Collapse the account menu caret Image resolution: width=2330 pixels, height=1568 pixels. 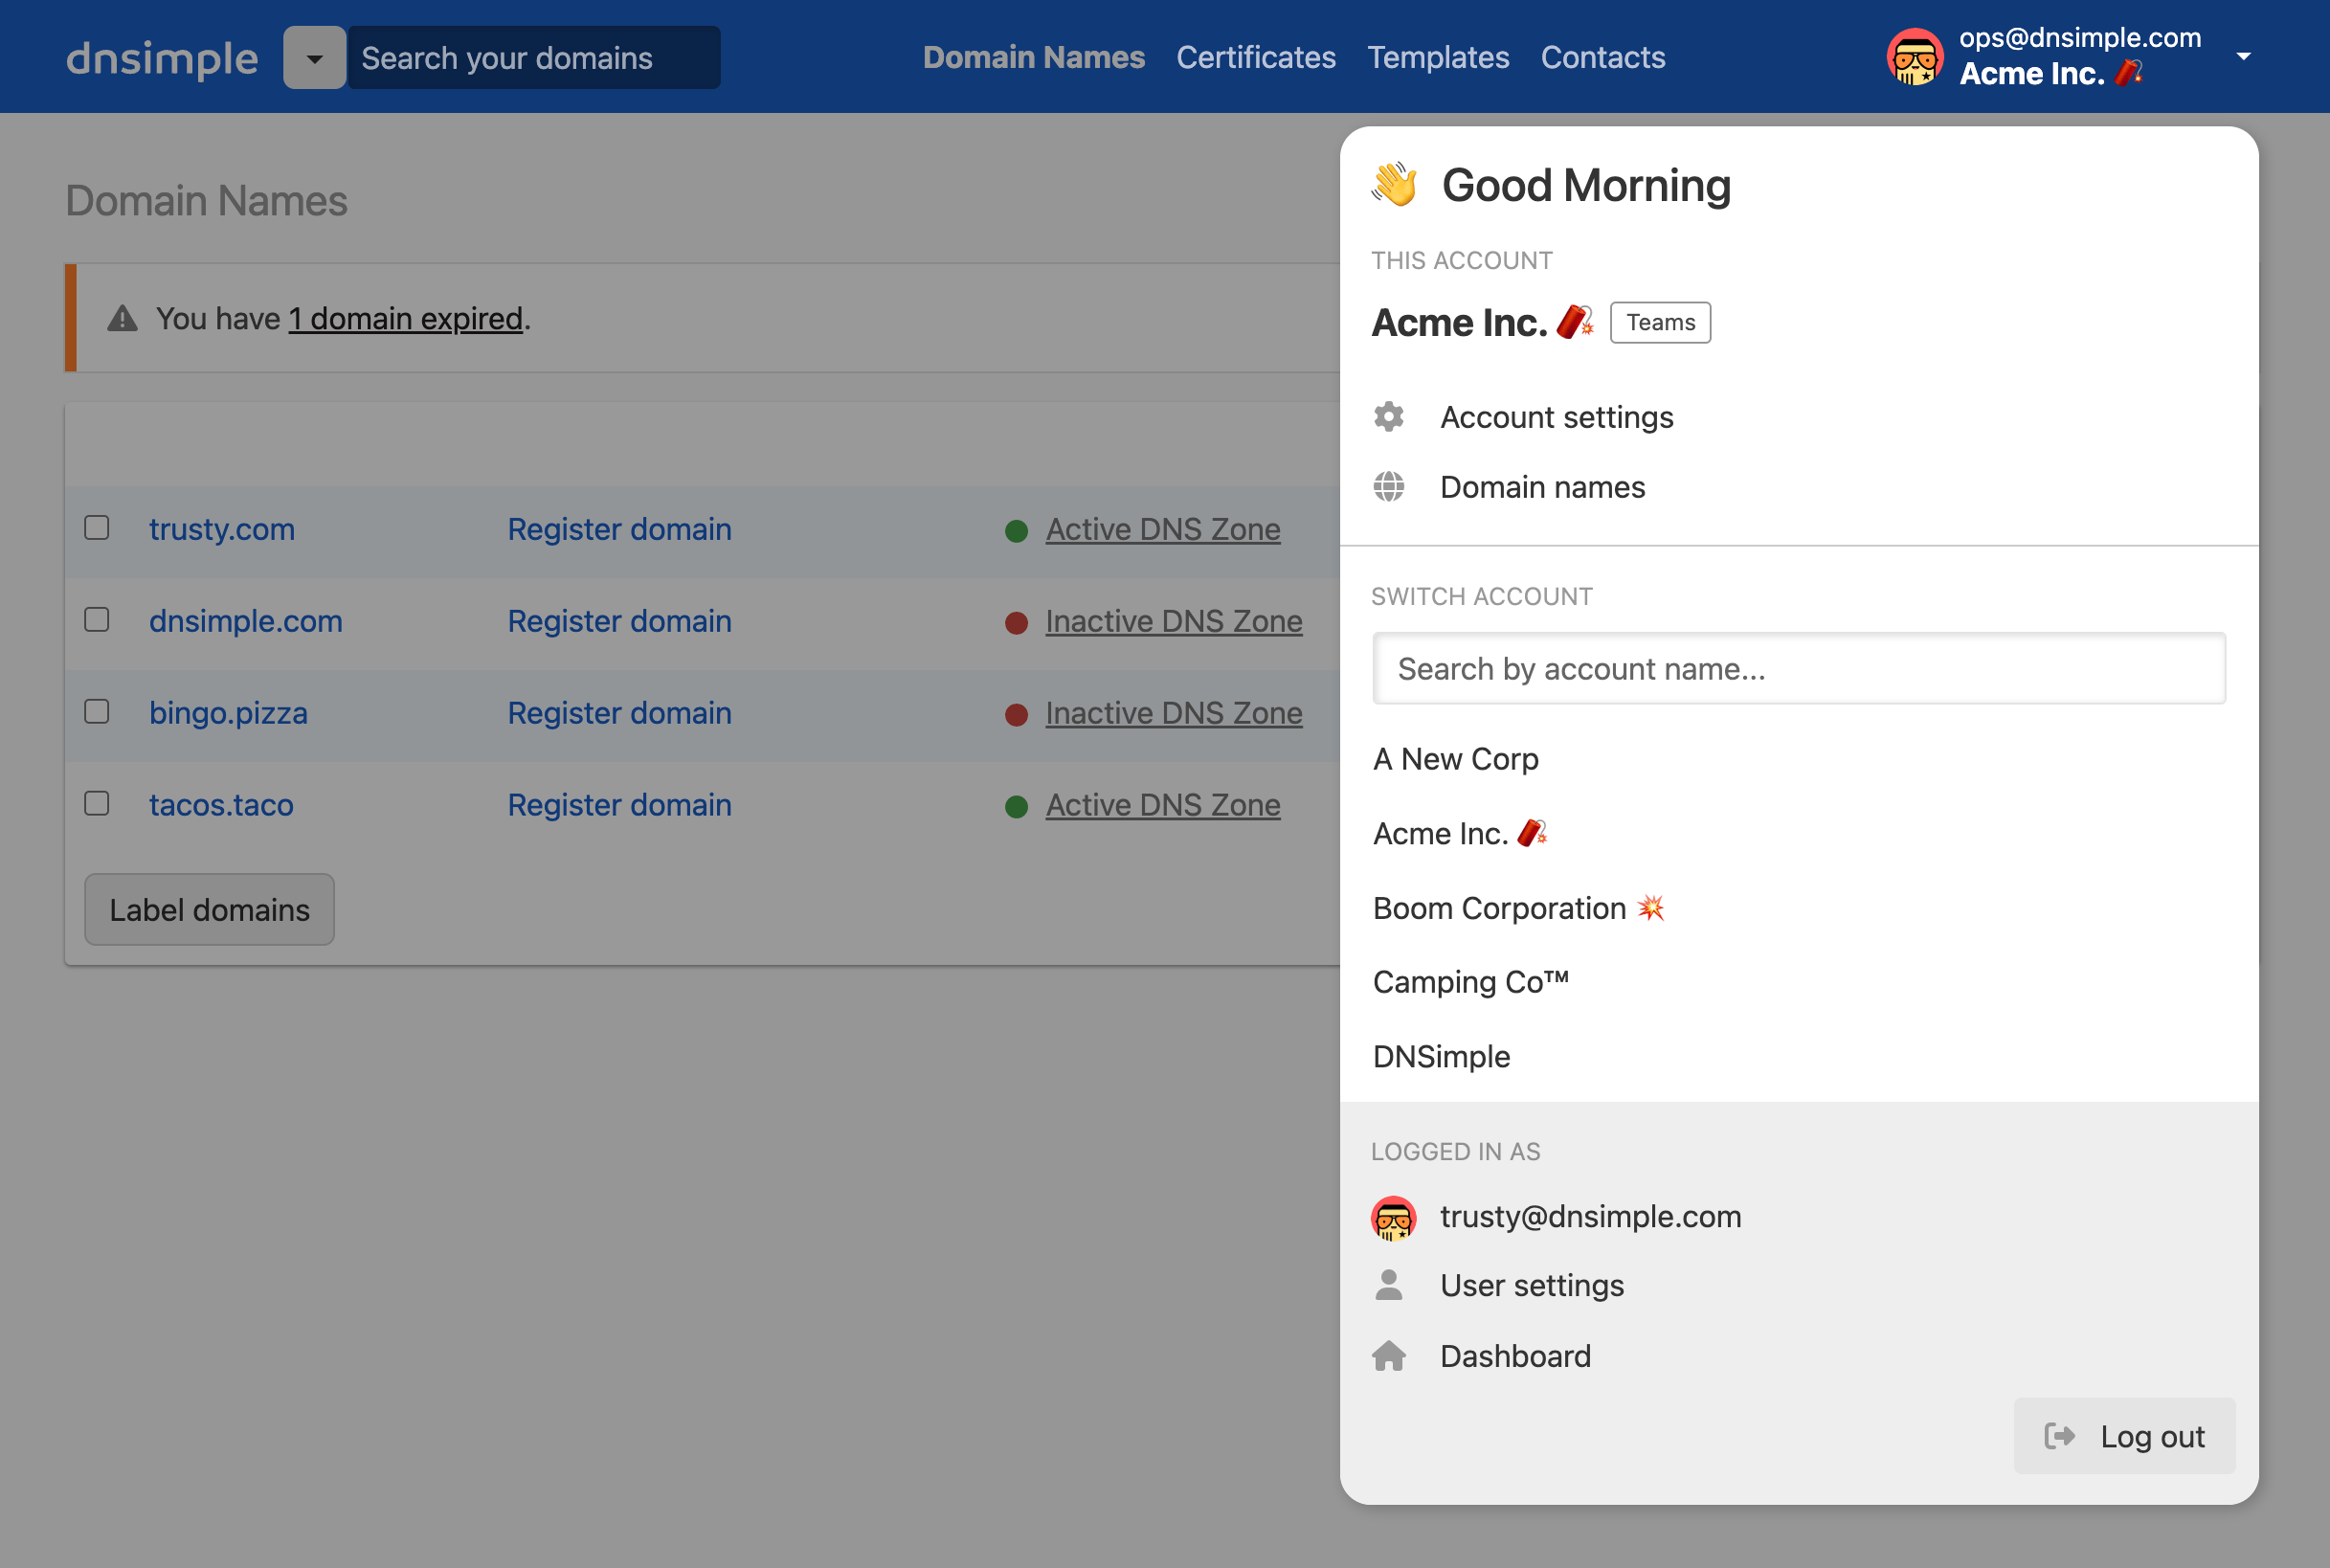pos(2243,57)
